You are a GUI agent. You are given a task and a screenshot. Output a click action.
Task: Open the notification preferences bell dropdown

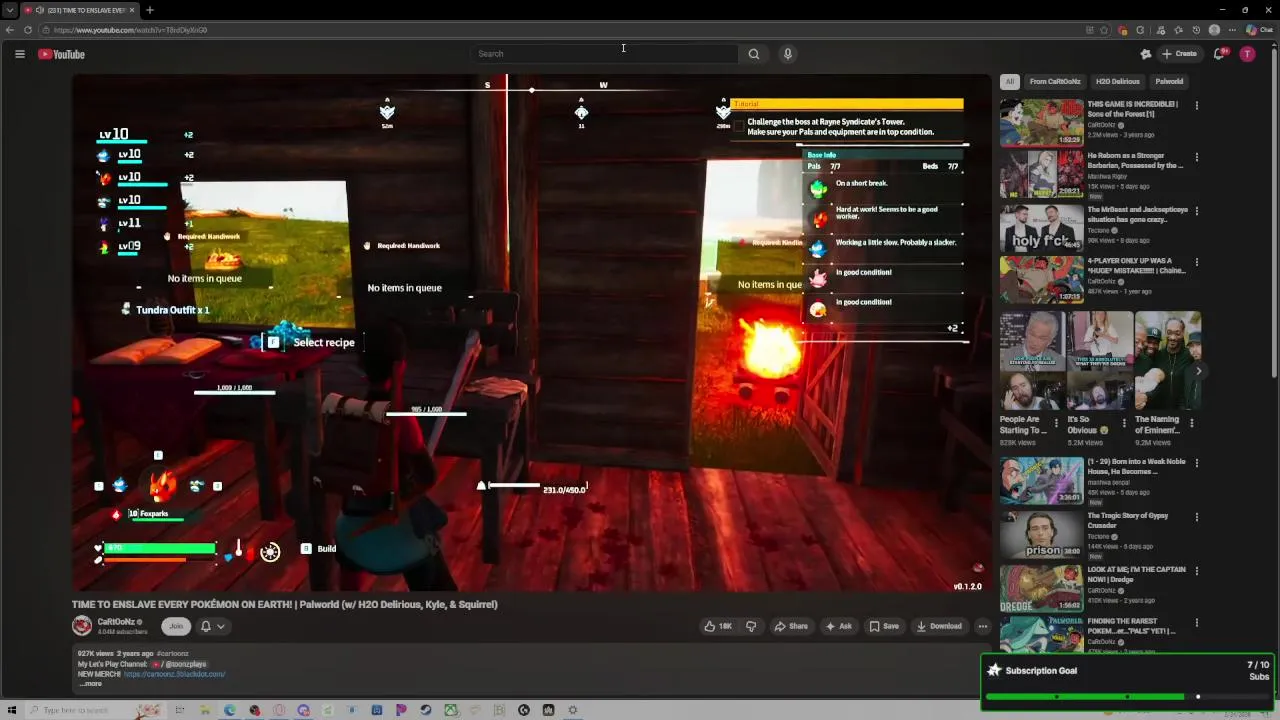(213, 626)
